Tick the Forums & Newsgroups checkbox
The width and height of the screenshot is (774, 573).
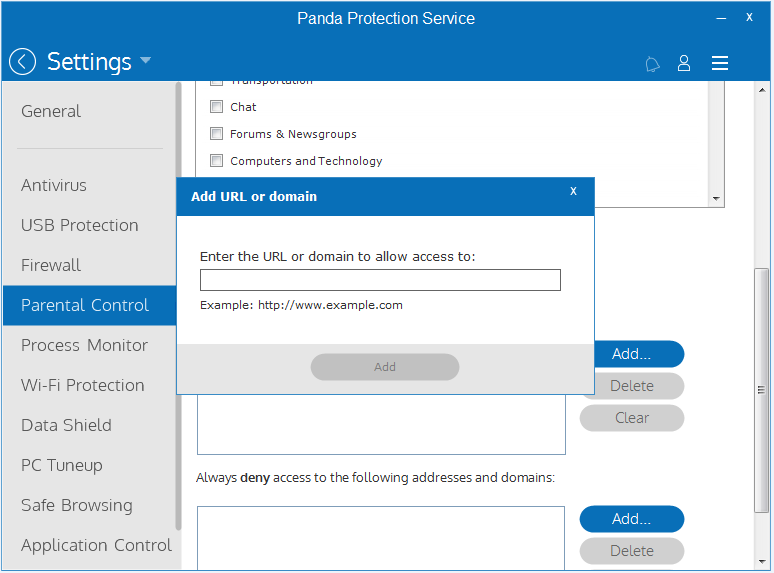216,134
